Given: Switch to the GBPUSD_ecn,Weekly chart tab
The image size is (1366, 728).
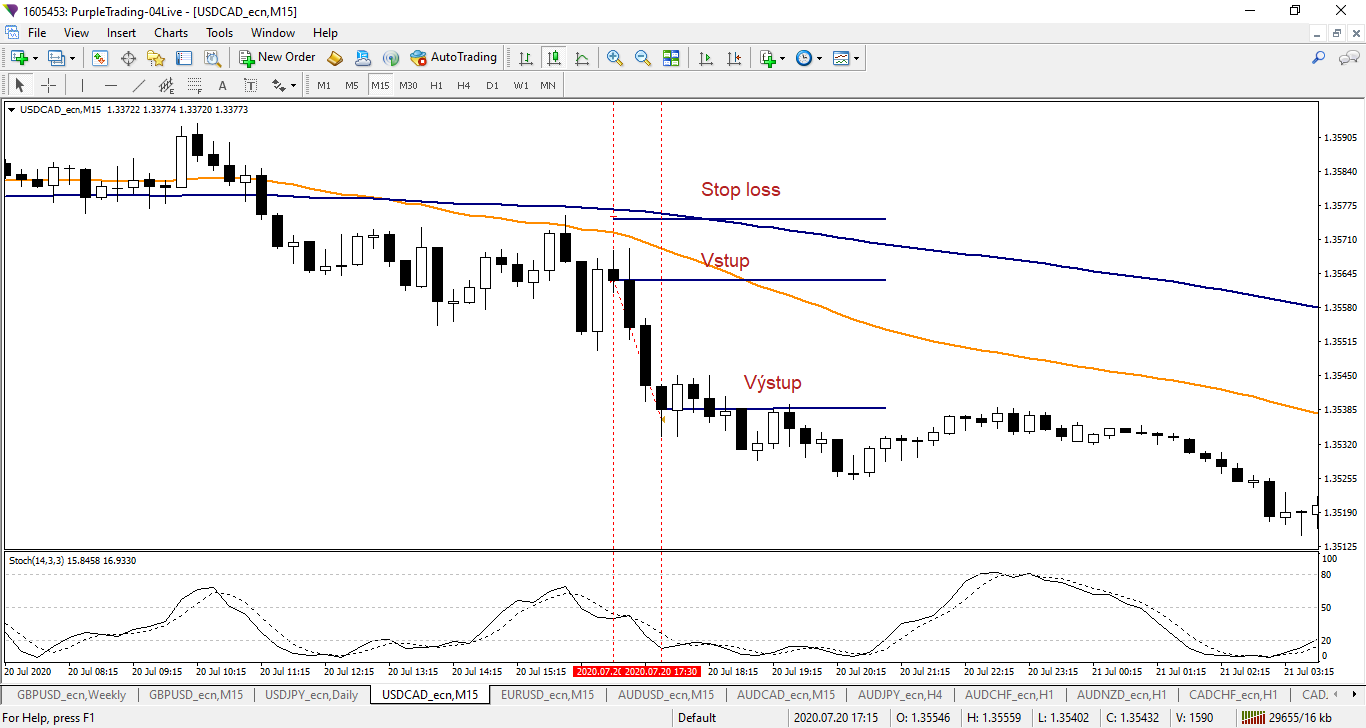Looking at the screenshot, I should coord(72,694).
